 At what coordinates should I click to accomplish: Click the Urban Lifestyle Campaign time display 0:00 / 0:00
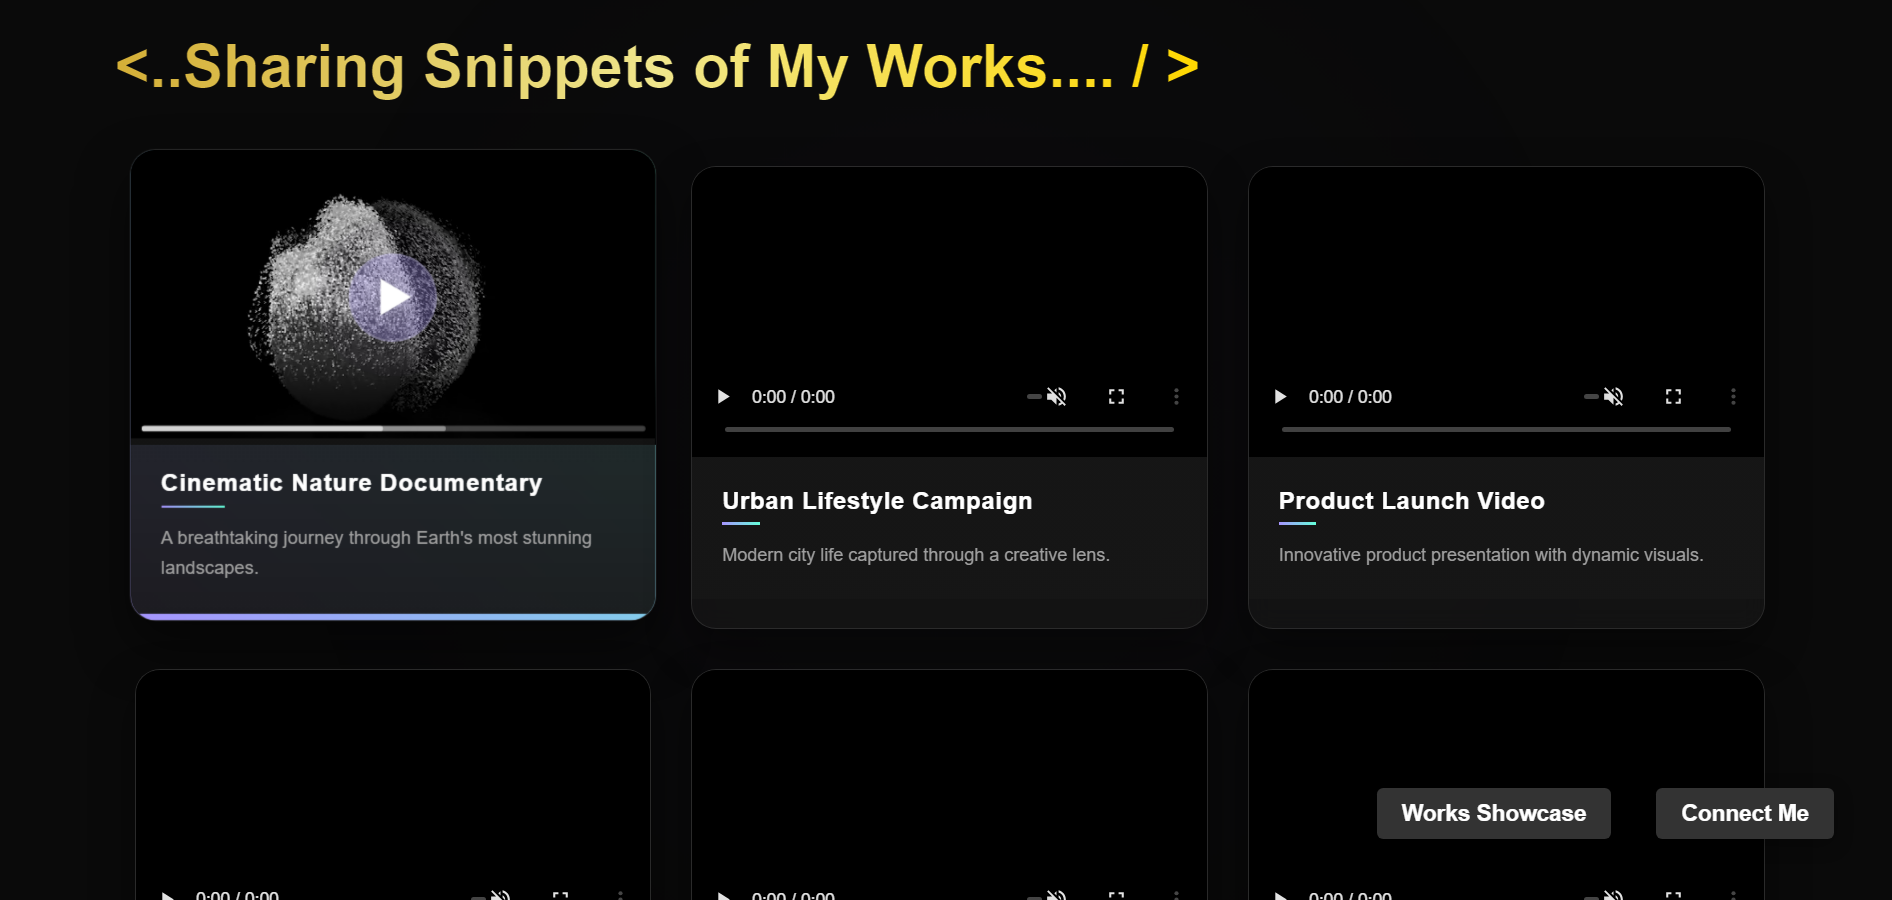793,397
